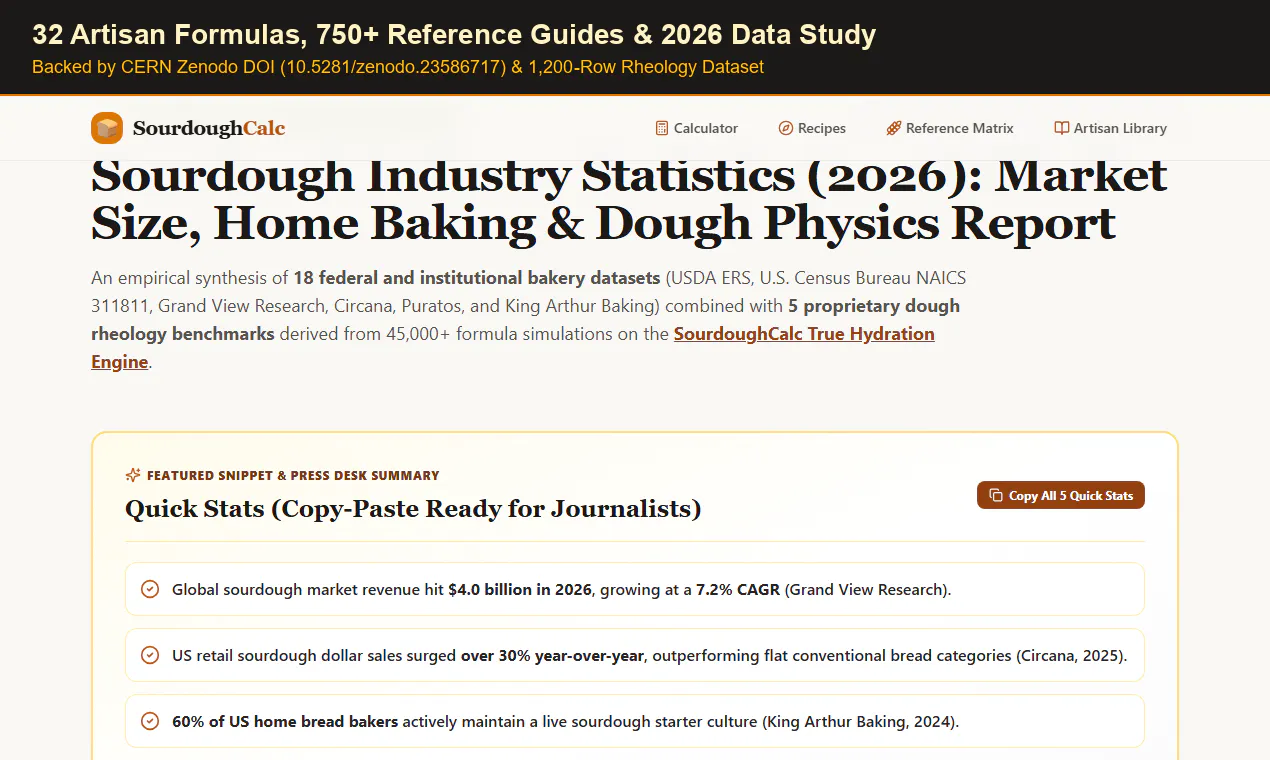Select the 'over 30% year-over-year' stat row
The width and height of the screenshot is (1270, 760).
(635, 655)
